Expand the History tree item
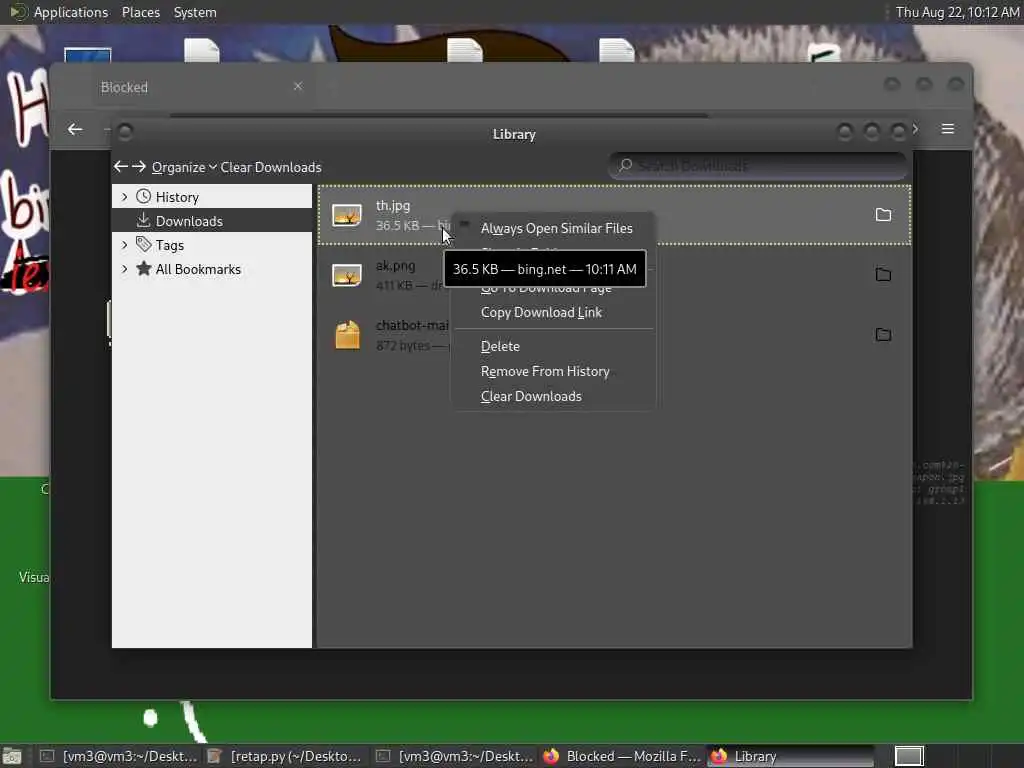The height and width of the screenshot is (768, 1024). [x=125, y=197]
